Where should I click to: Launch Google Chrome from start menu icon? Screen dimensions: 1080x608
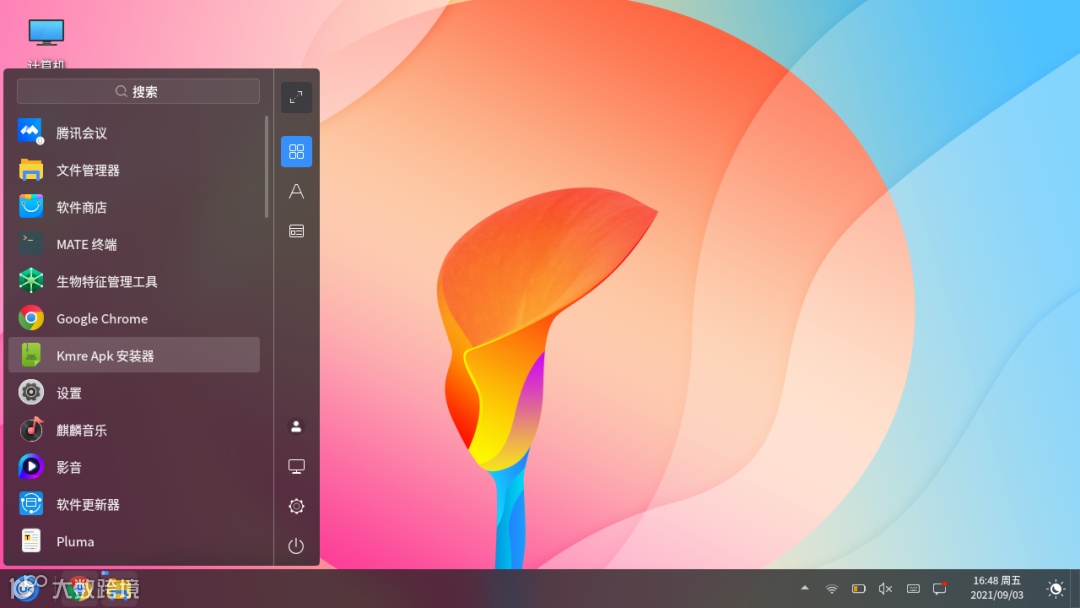(30, 318)
